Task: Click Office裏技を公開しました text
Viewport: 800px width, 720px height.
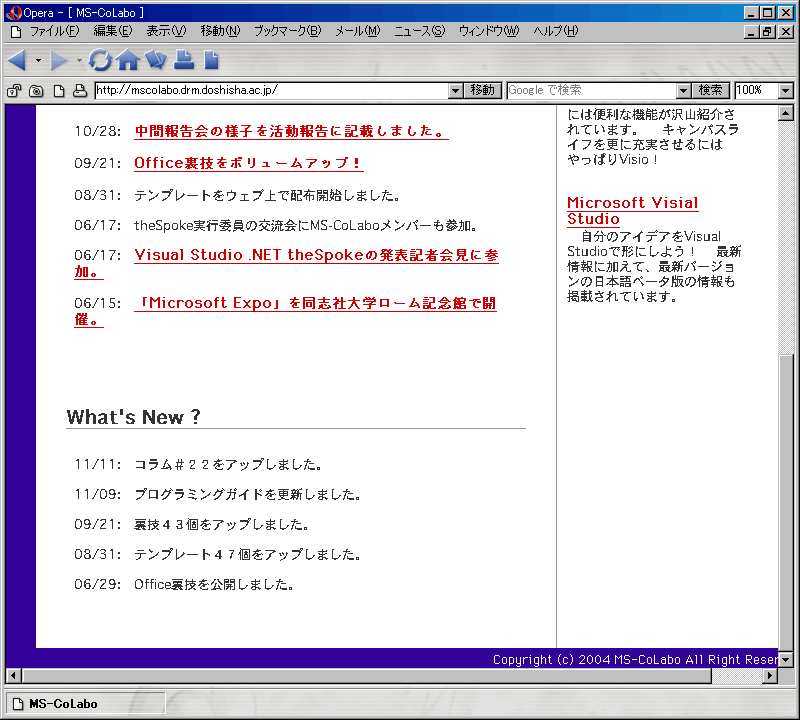Action: 214,584
